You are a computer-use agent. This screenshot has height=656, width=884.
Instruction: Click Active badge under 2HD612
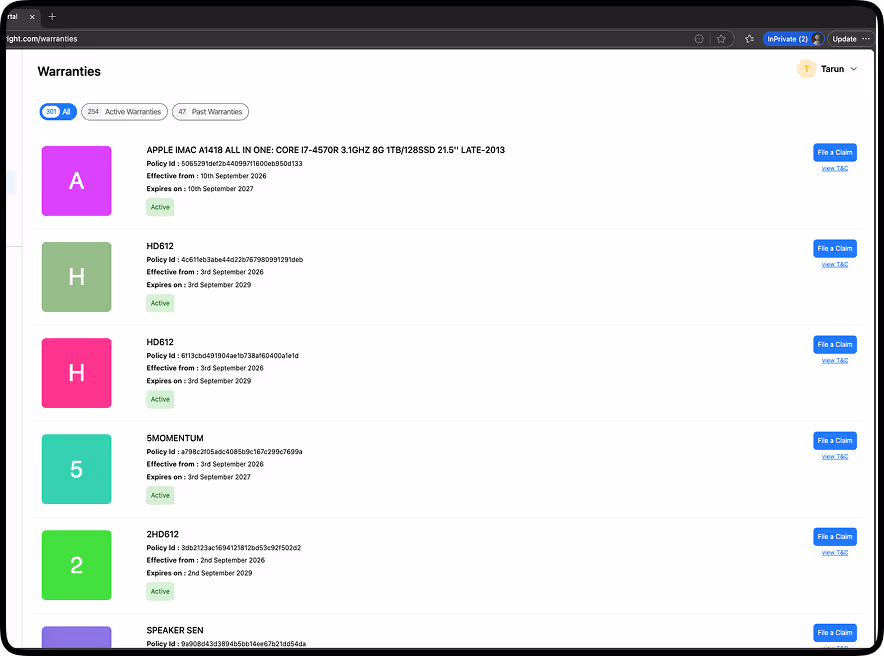click(x=160, y=591)
